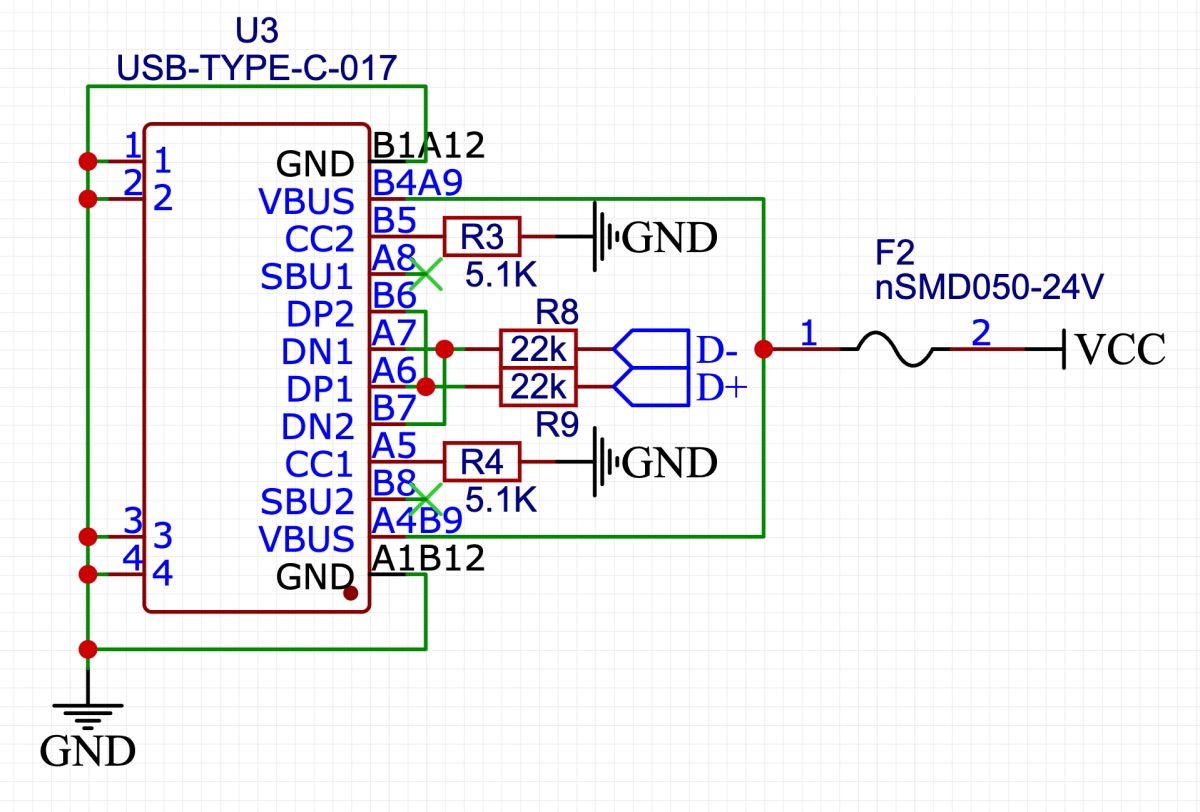Click the A6 pin number label
Viewport: 1200px width, 812px height.
click(393, 370)
